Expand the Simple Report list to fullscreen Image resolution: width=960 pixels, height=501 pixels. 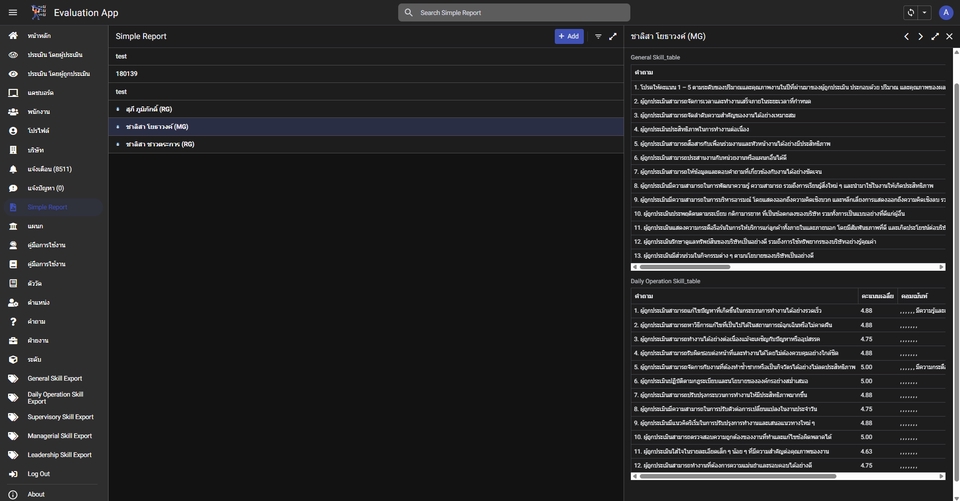613,36
